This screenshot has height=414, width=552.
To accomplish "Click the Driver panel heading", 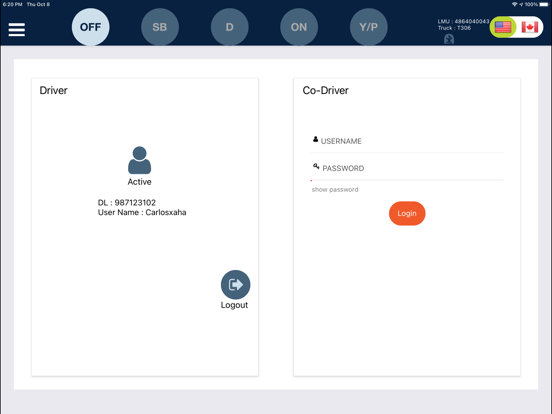I will pos(53,90).
